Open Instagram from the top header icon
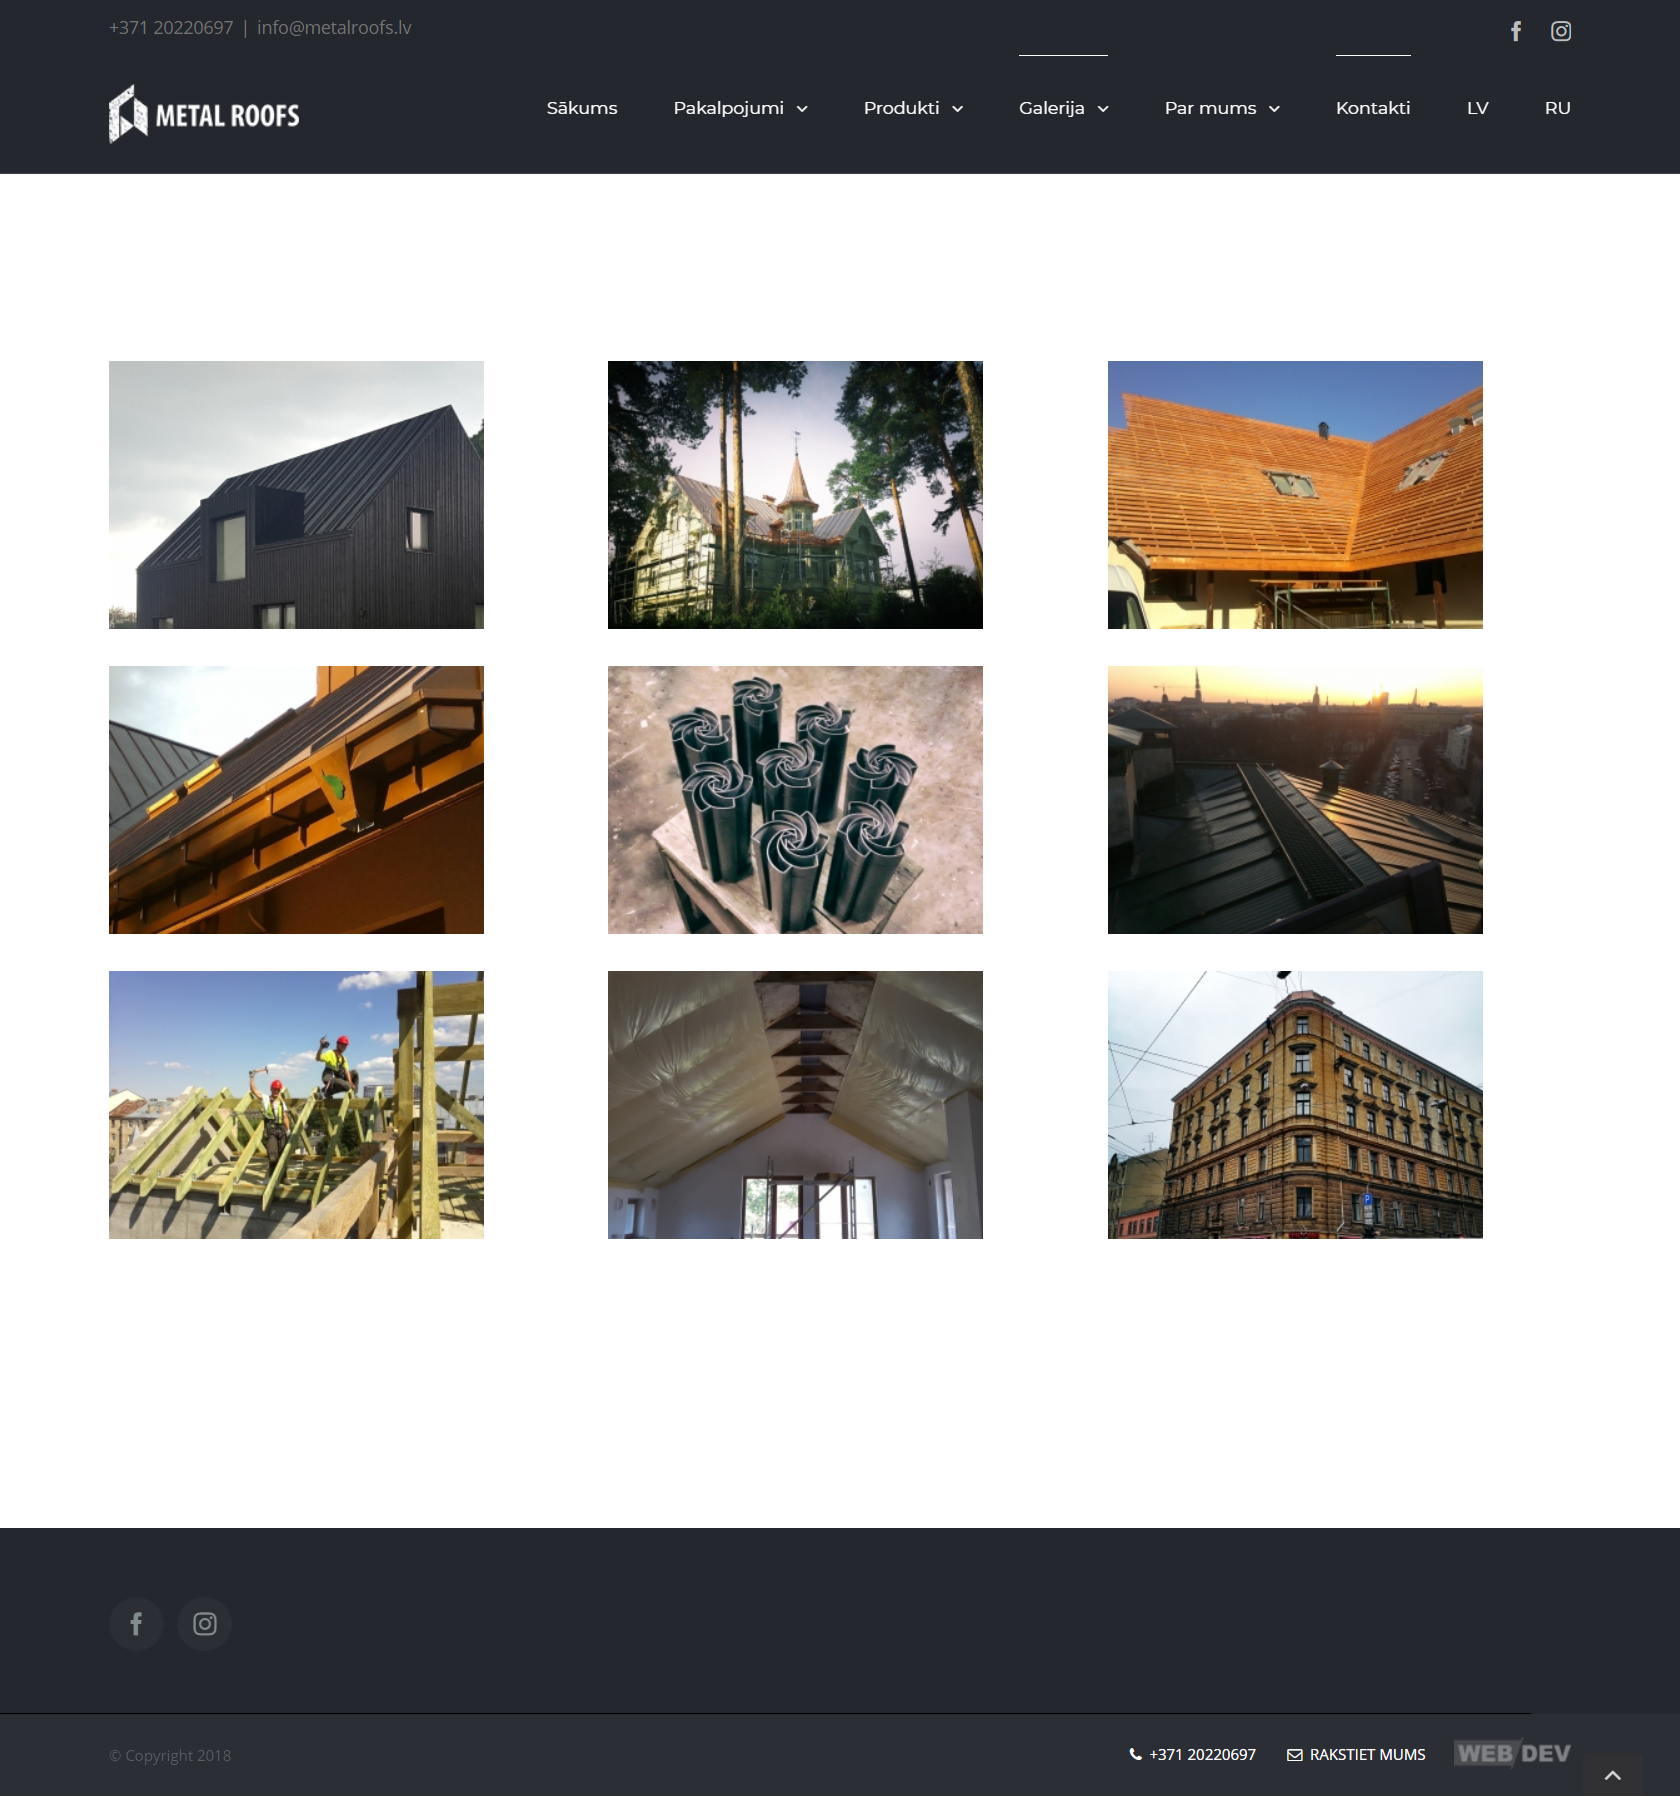Screen dimensions: 1680x1797 point(1560,31)
